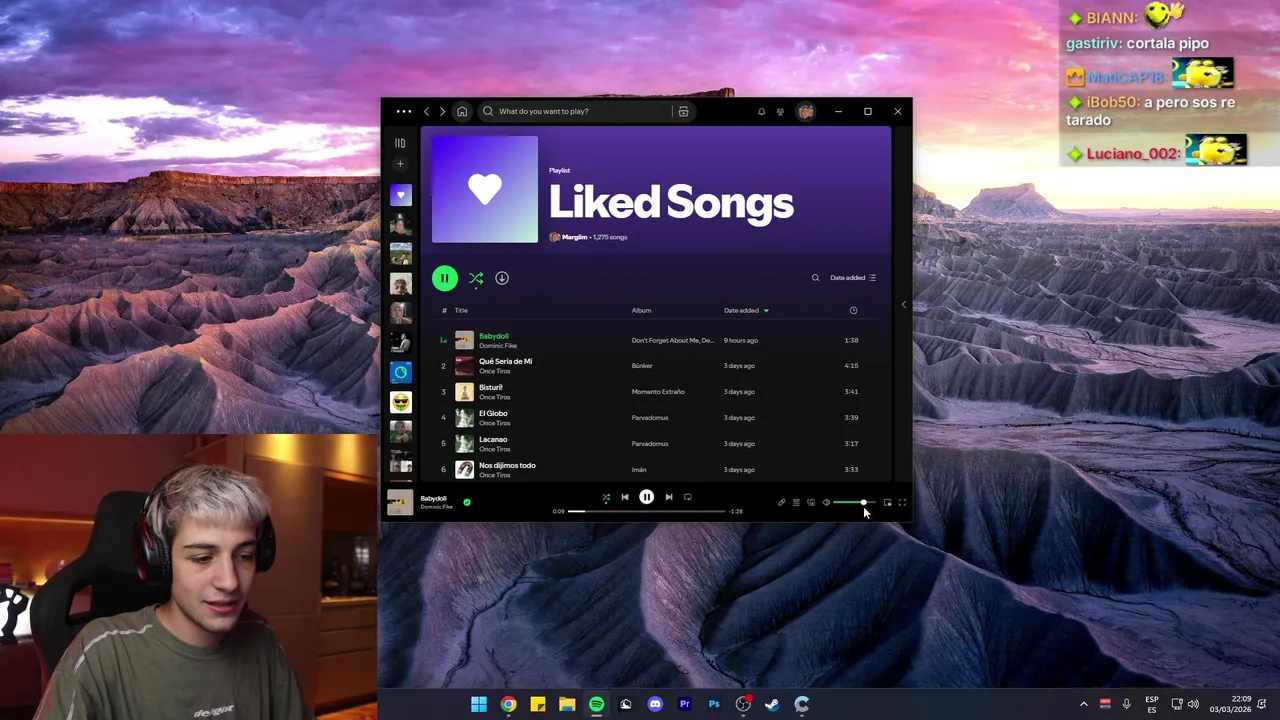
Task: Pause playlist with large green button
Action: pos(445,278)
